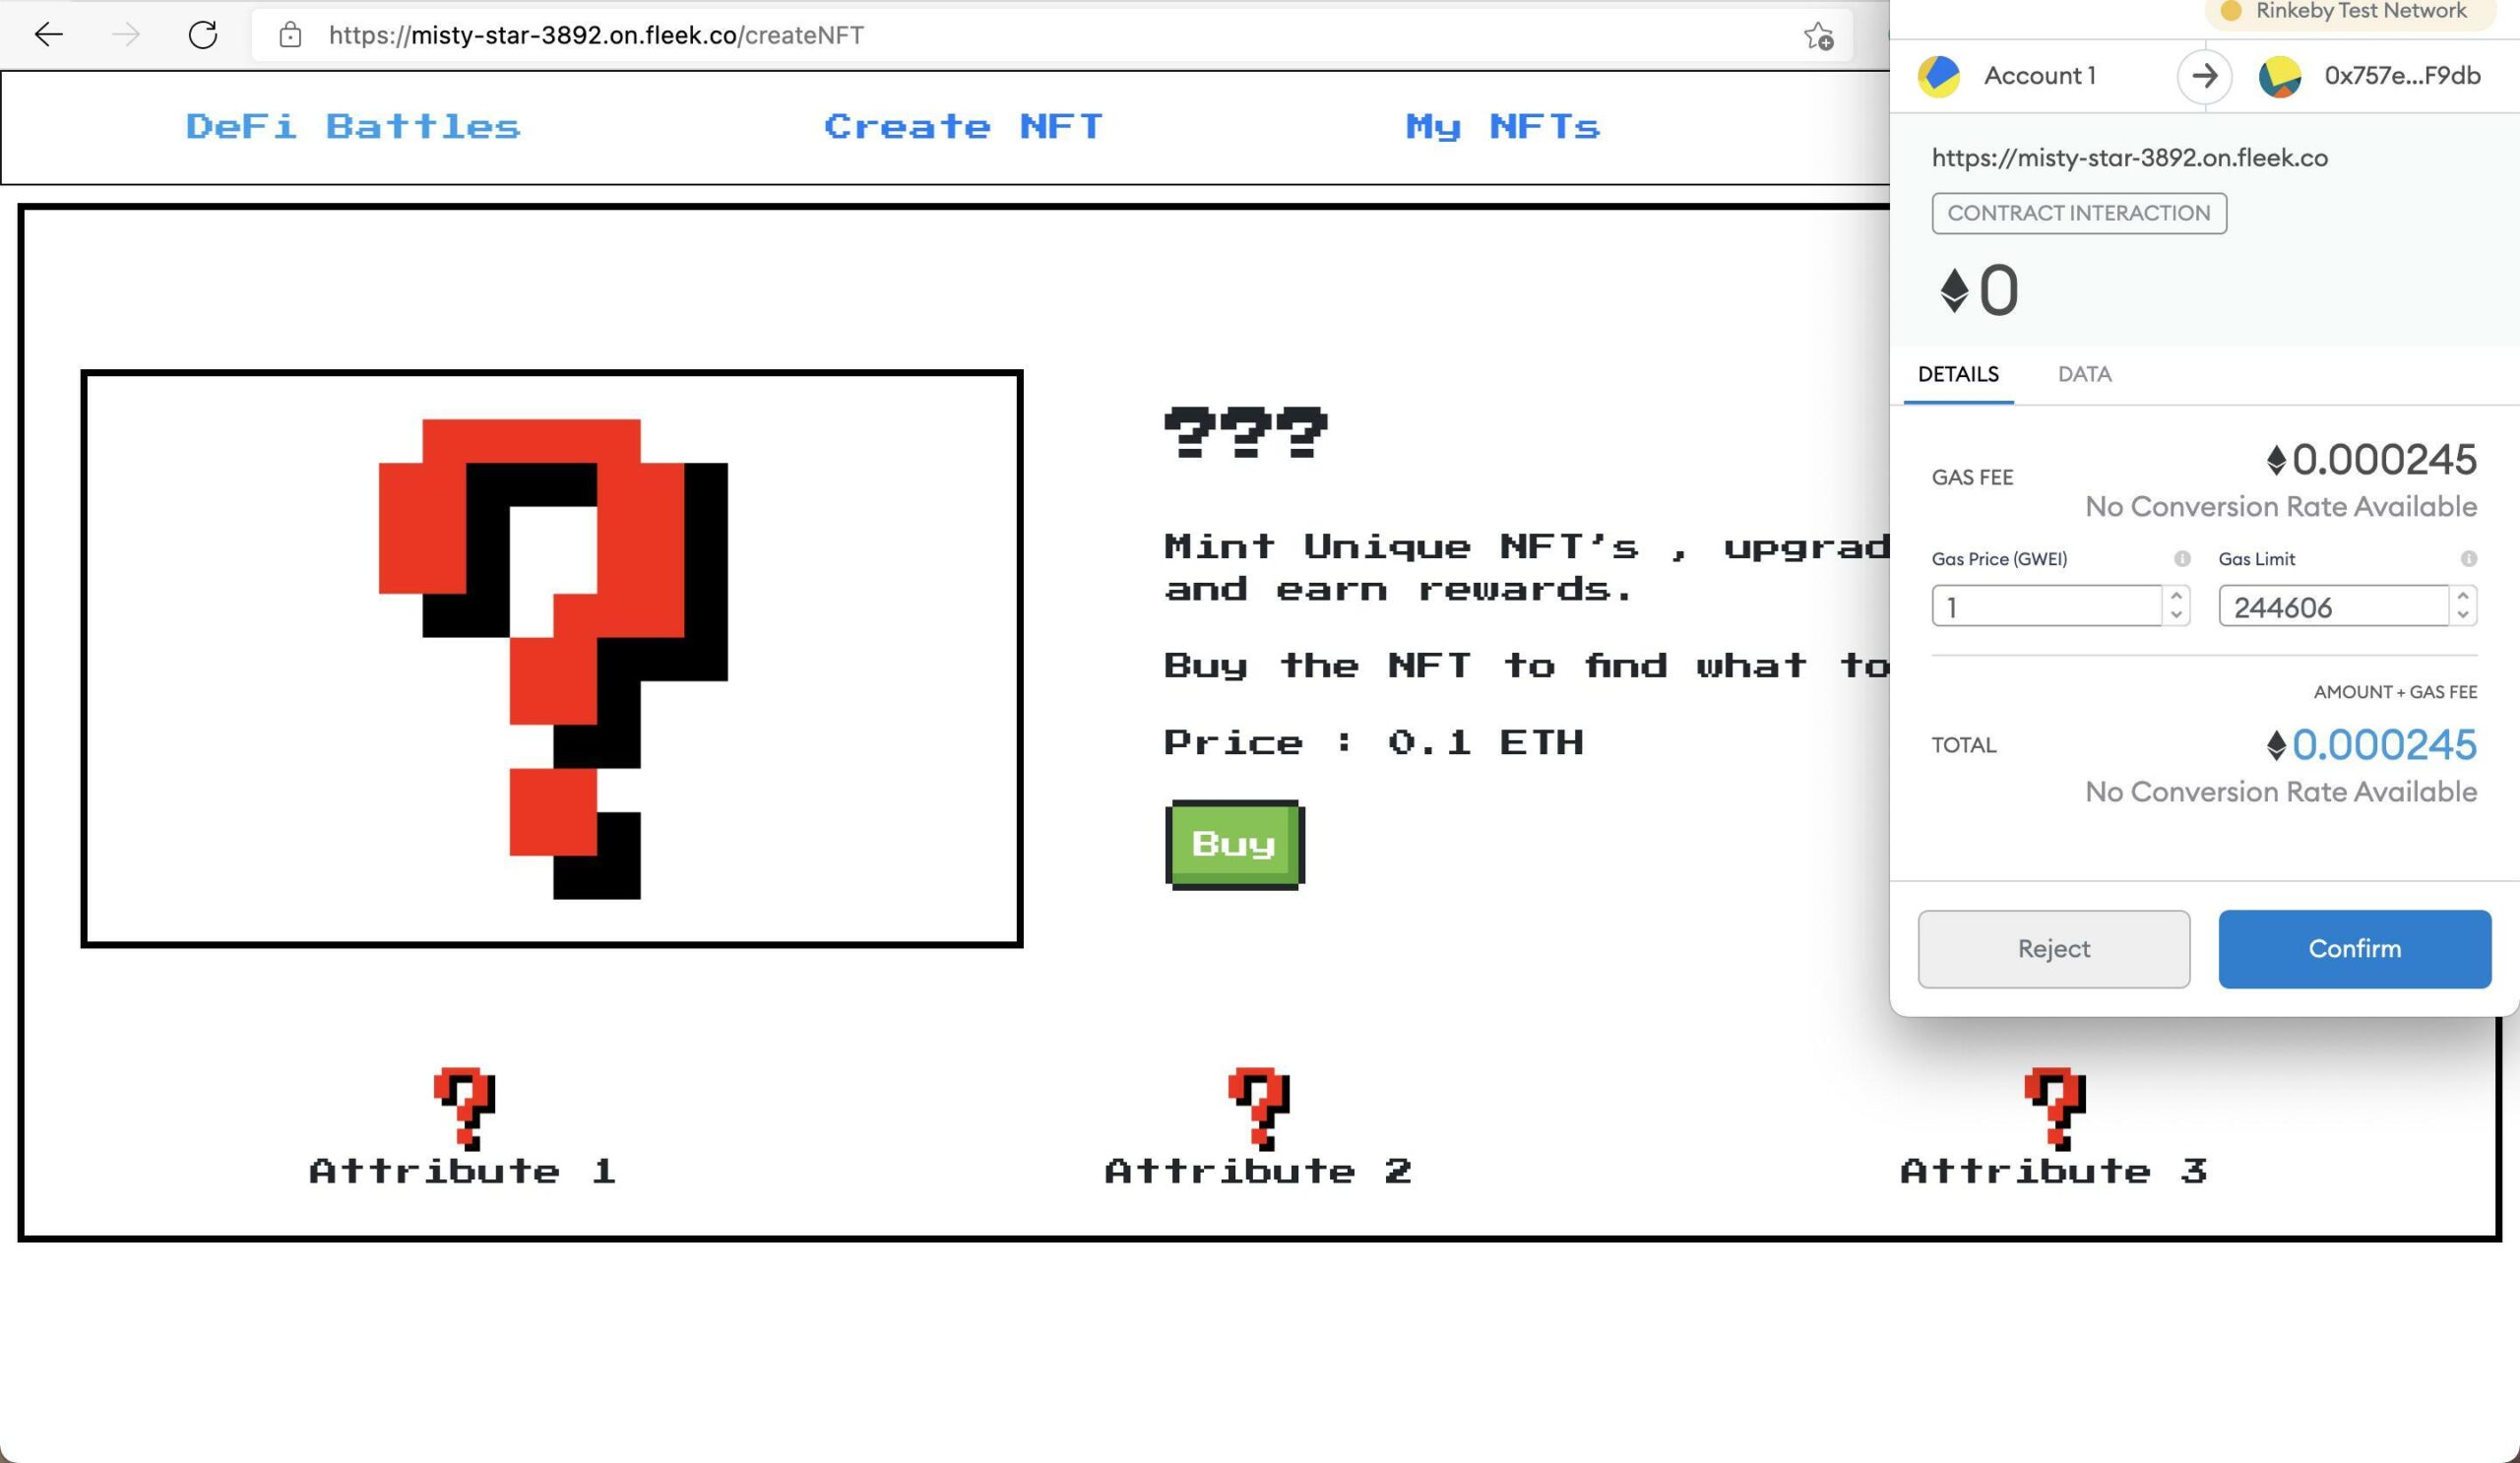This screenshot has height=1463, width=2520.
Task: Click the site lock icon in address bar
Action: tap(290, 35)
